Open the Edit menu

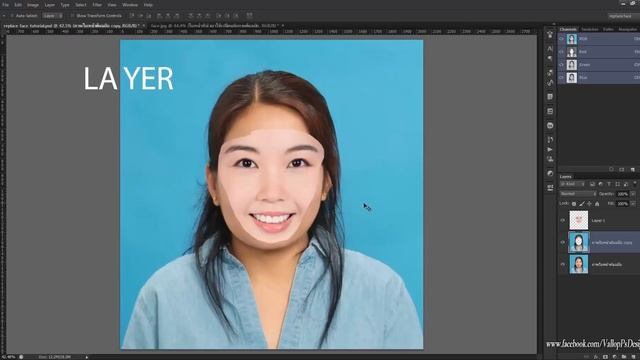(18, 5)
